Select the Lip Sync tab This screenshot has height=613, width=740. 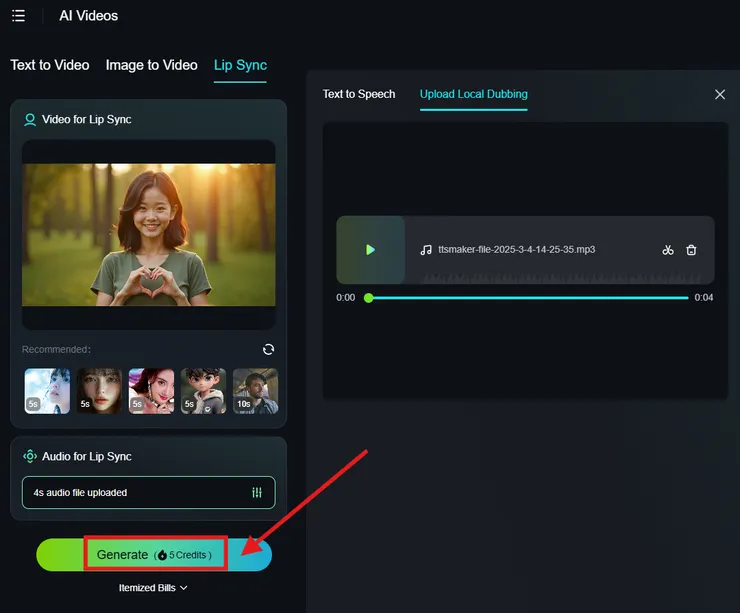pos(240,65)
